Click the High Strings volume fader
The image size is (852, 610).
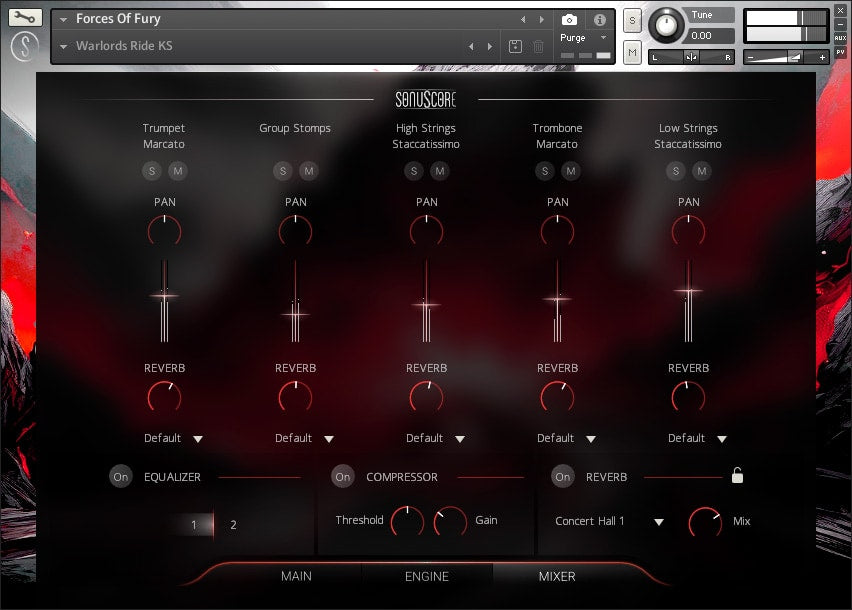click(426, 305)
